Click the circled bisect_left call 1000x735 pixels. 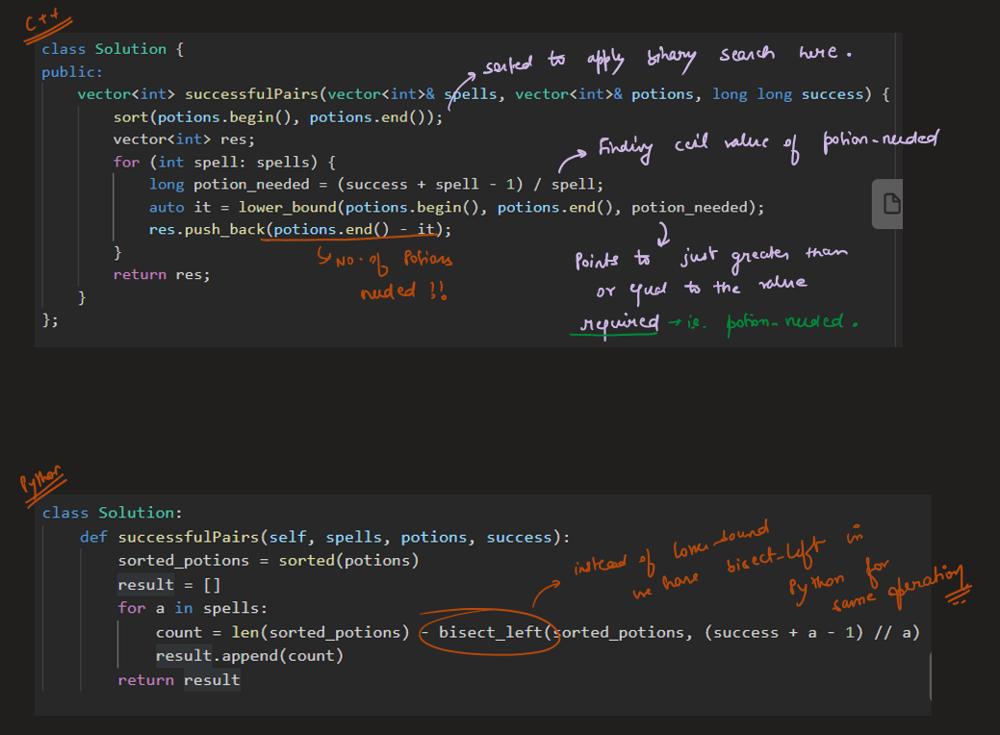[x=489, y=632]
